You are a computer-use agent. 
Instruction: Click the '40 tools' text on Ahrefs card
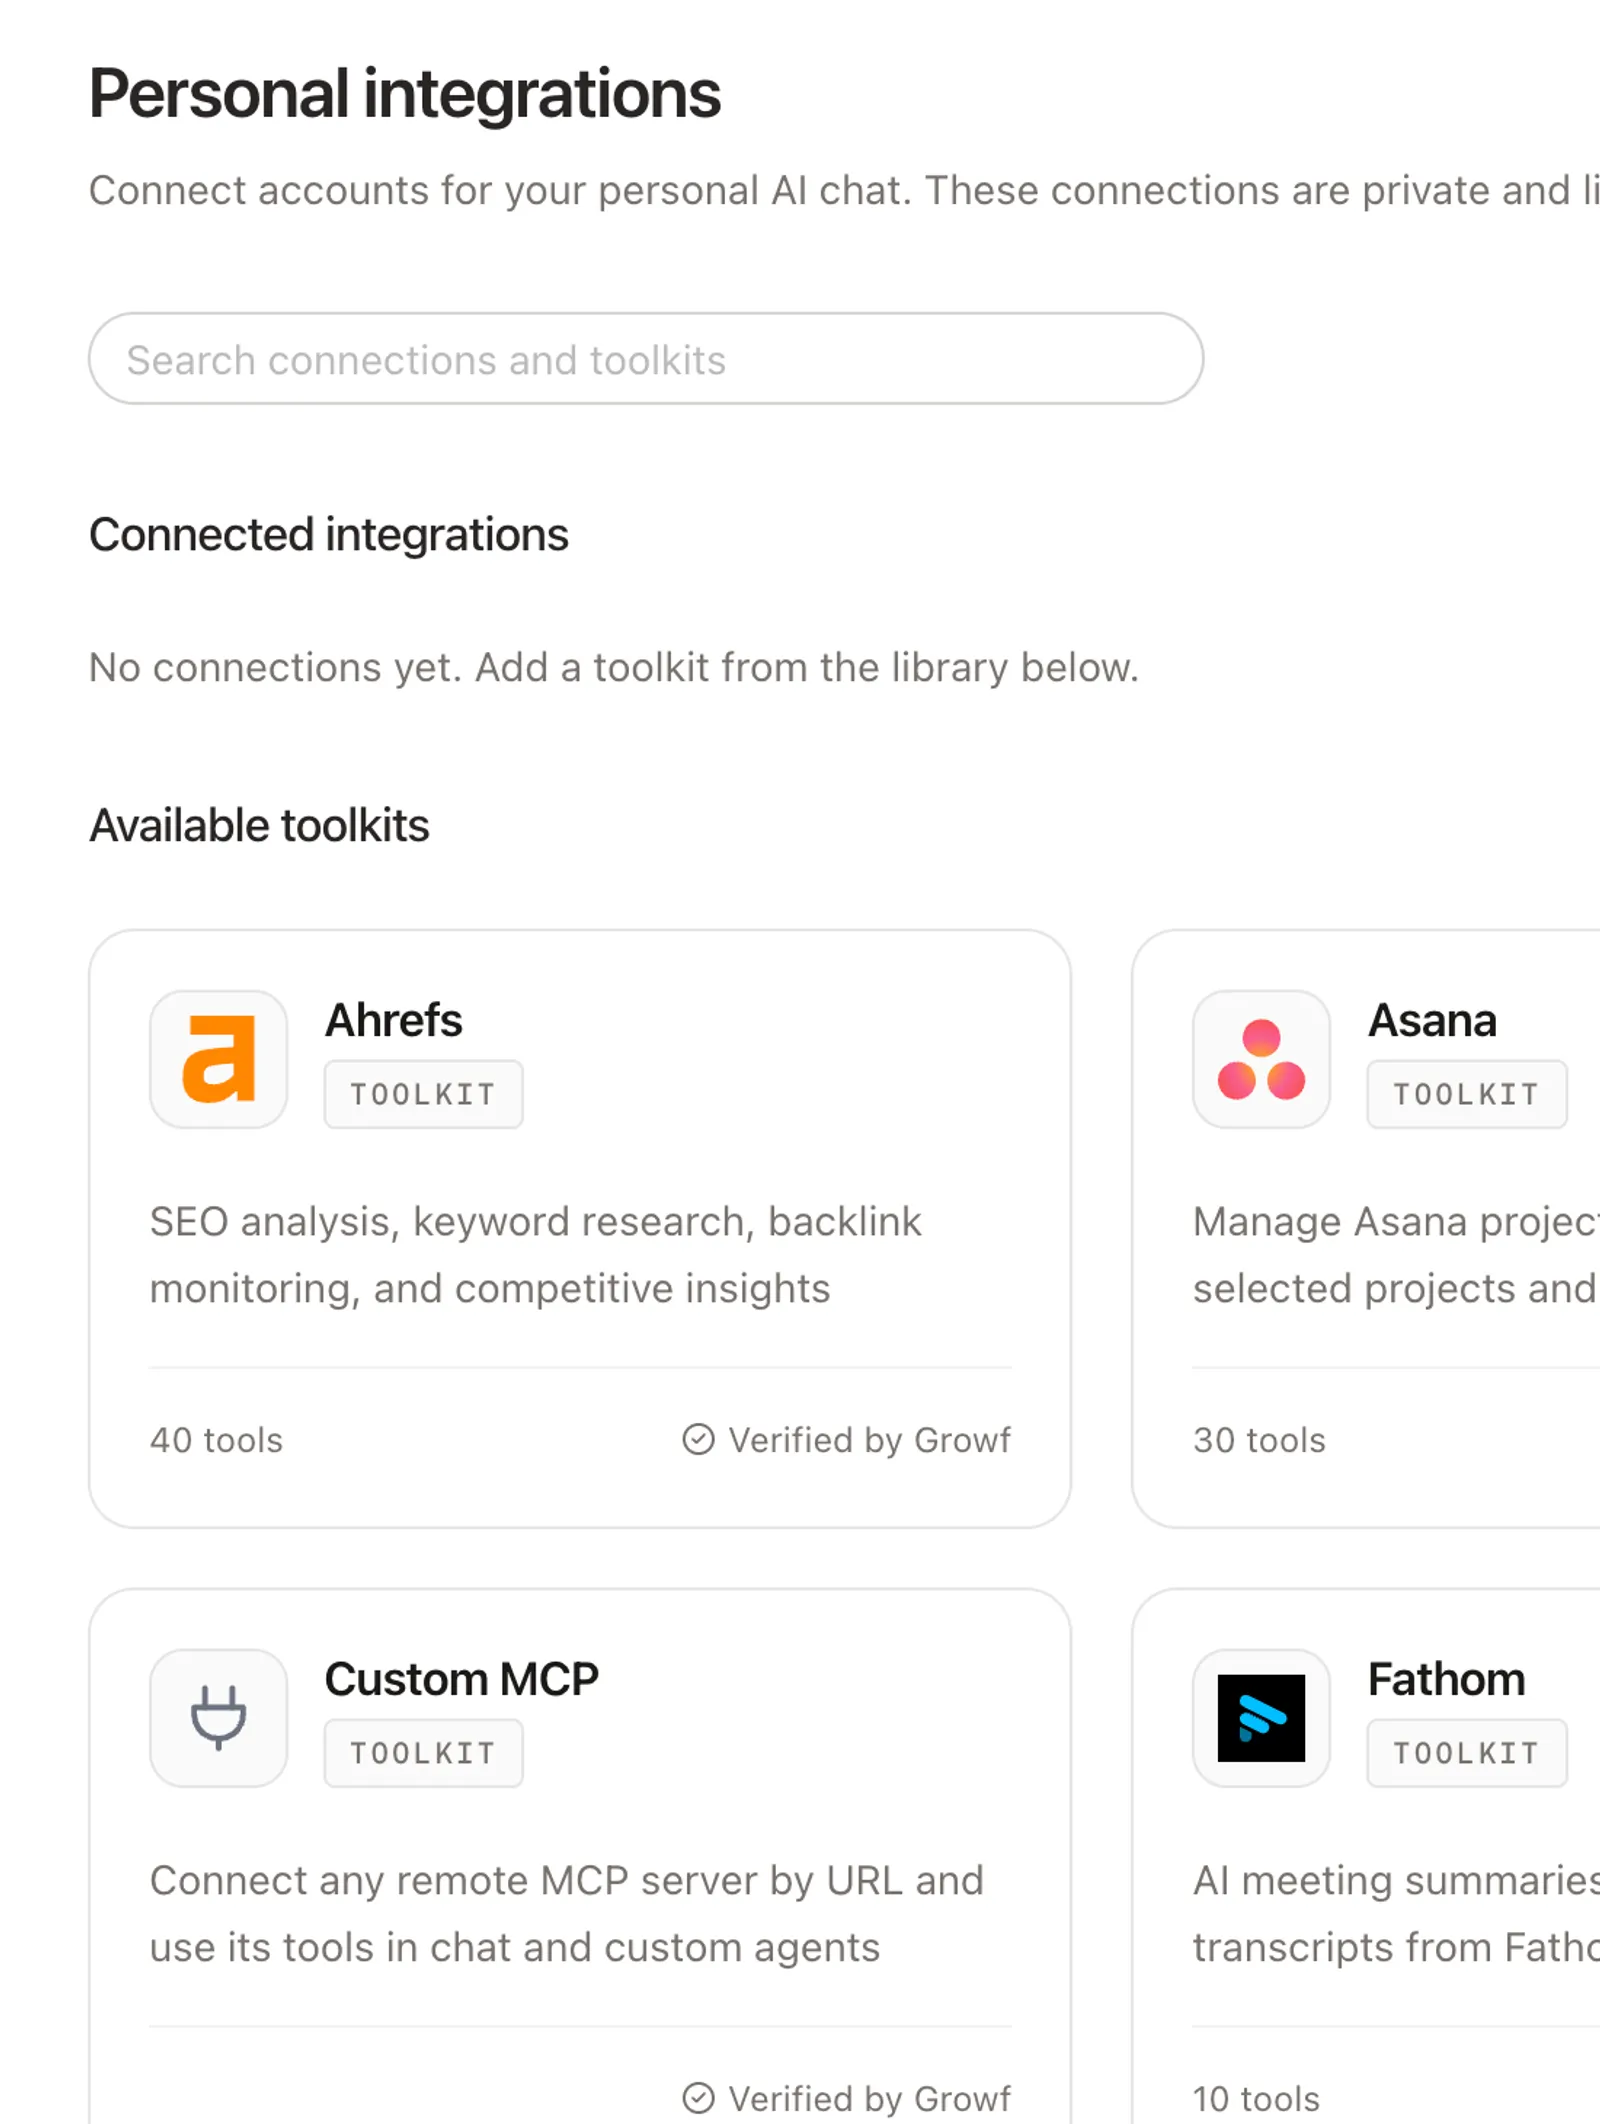pyautogui.click(x=216, y=1440)
